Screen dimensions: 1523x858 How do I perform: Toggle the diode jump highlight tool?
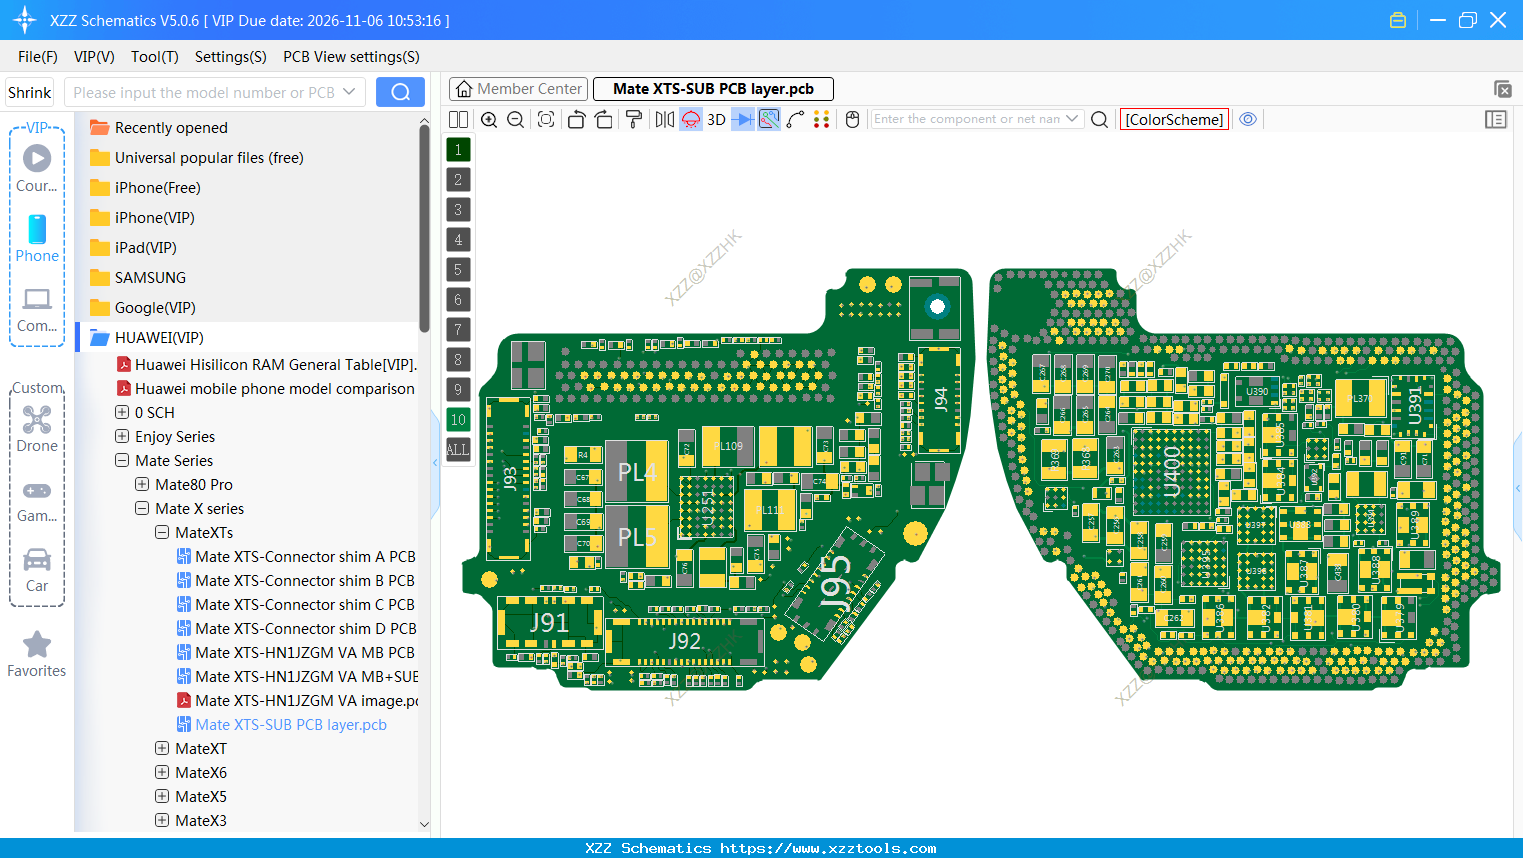tap(742, 119)
